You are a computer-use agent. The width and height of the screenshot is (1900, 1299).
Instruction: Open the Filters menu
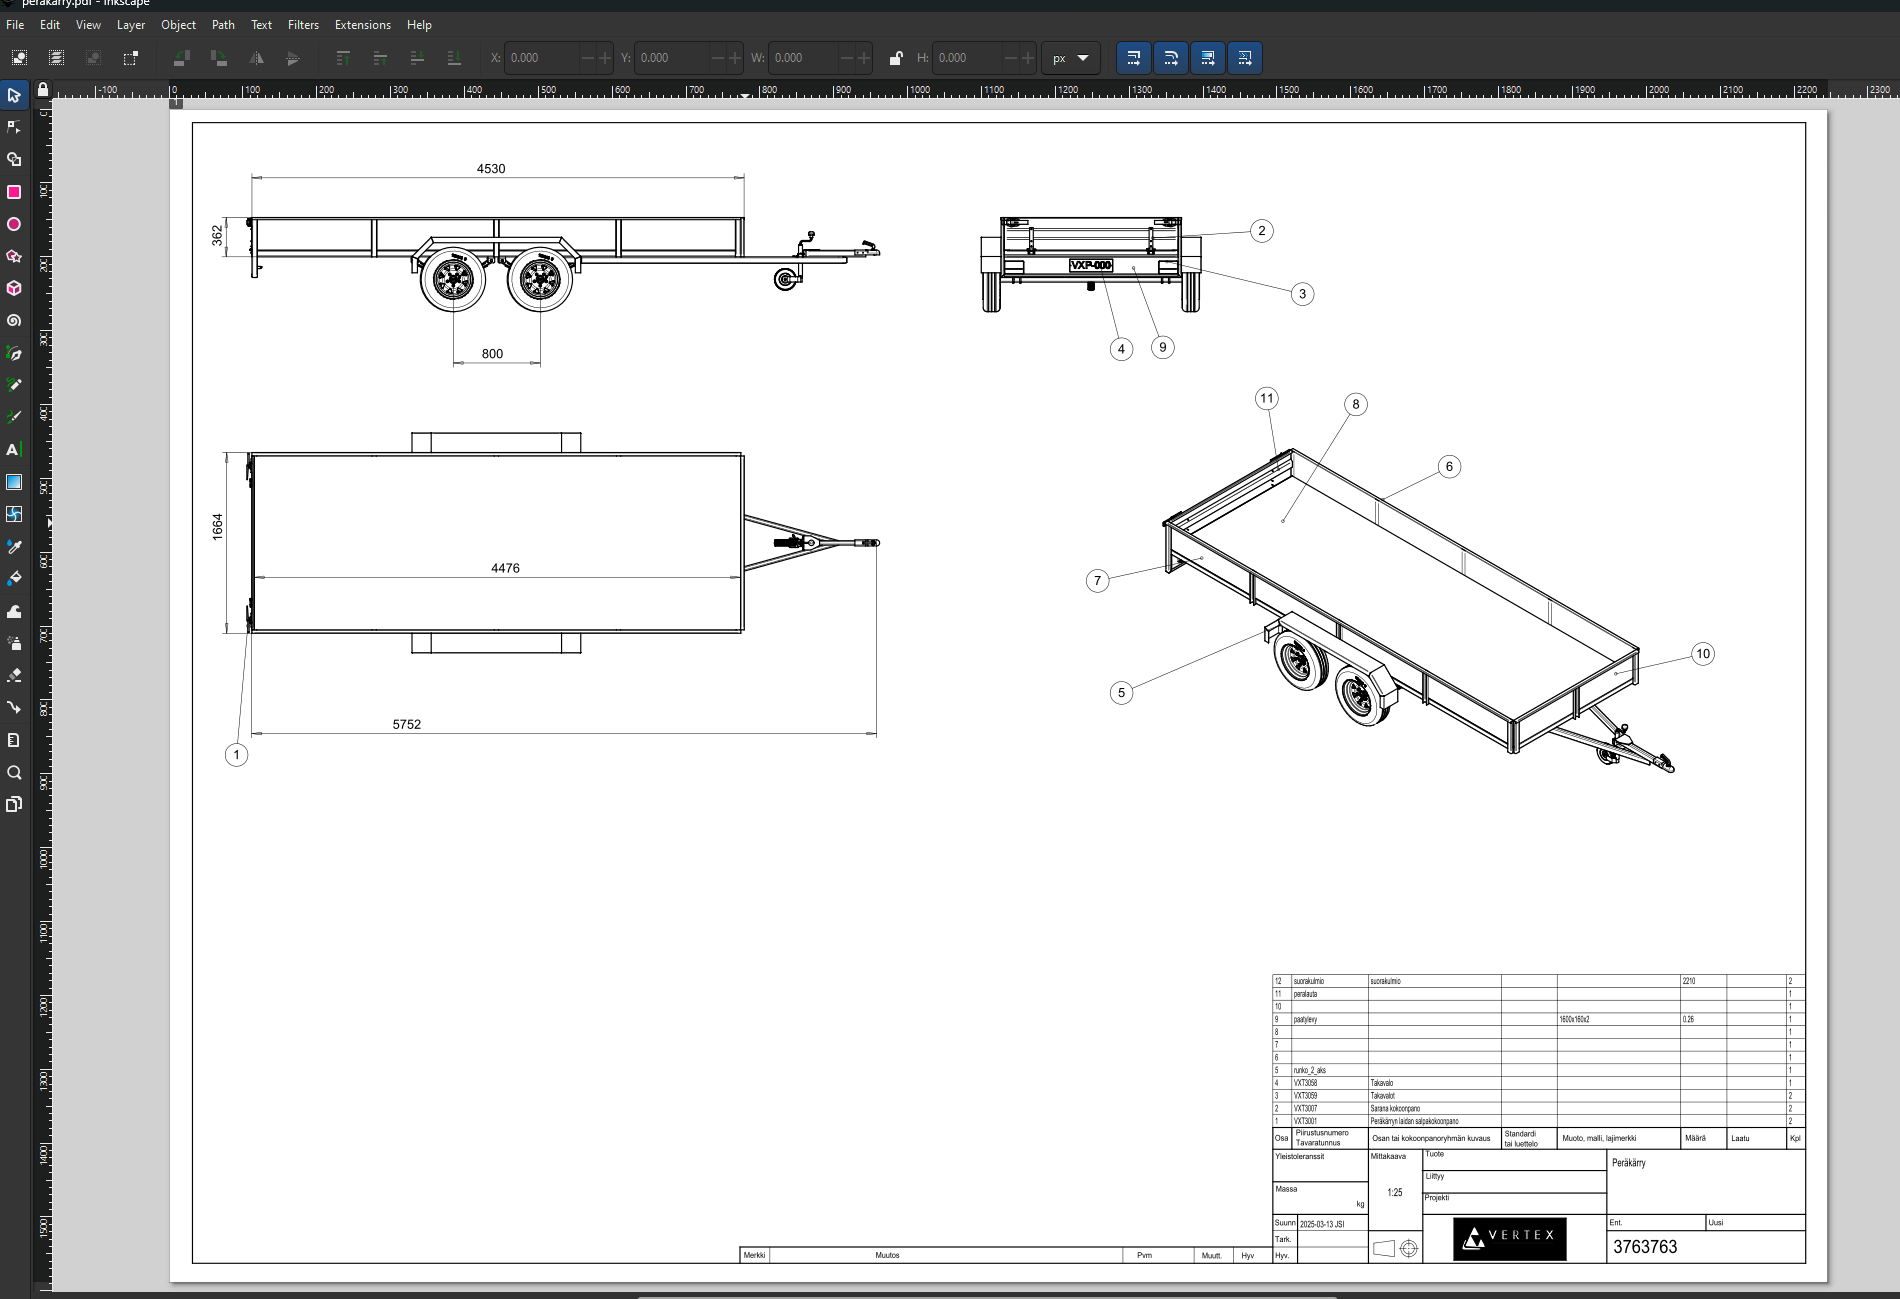point(303,25)
